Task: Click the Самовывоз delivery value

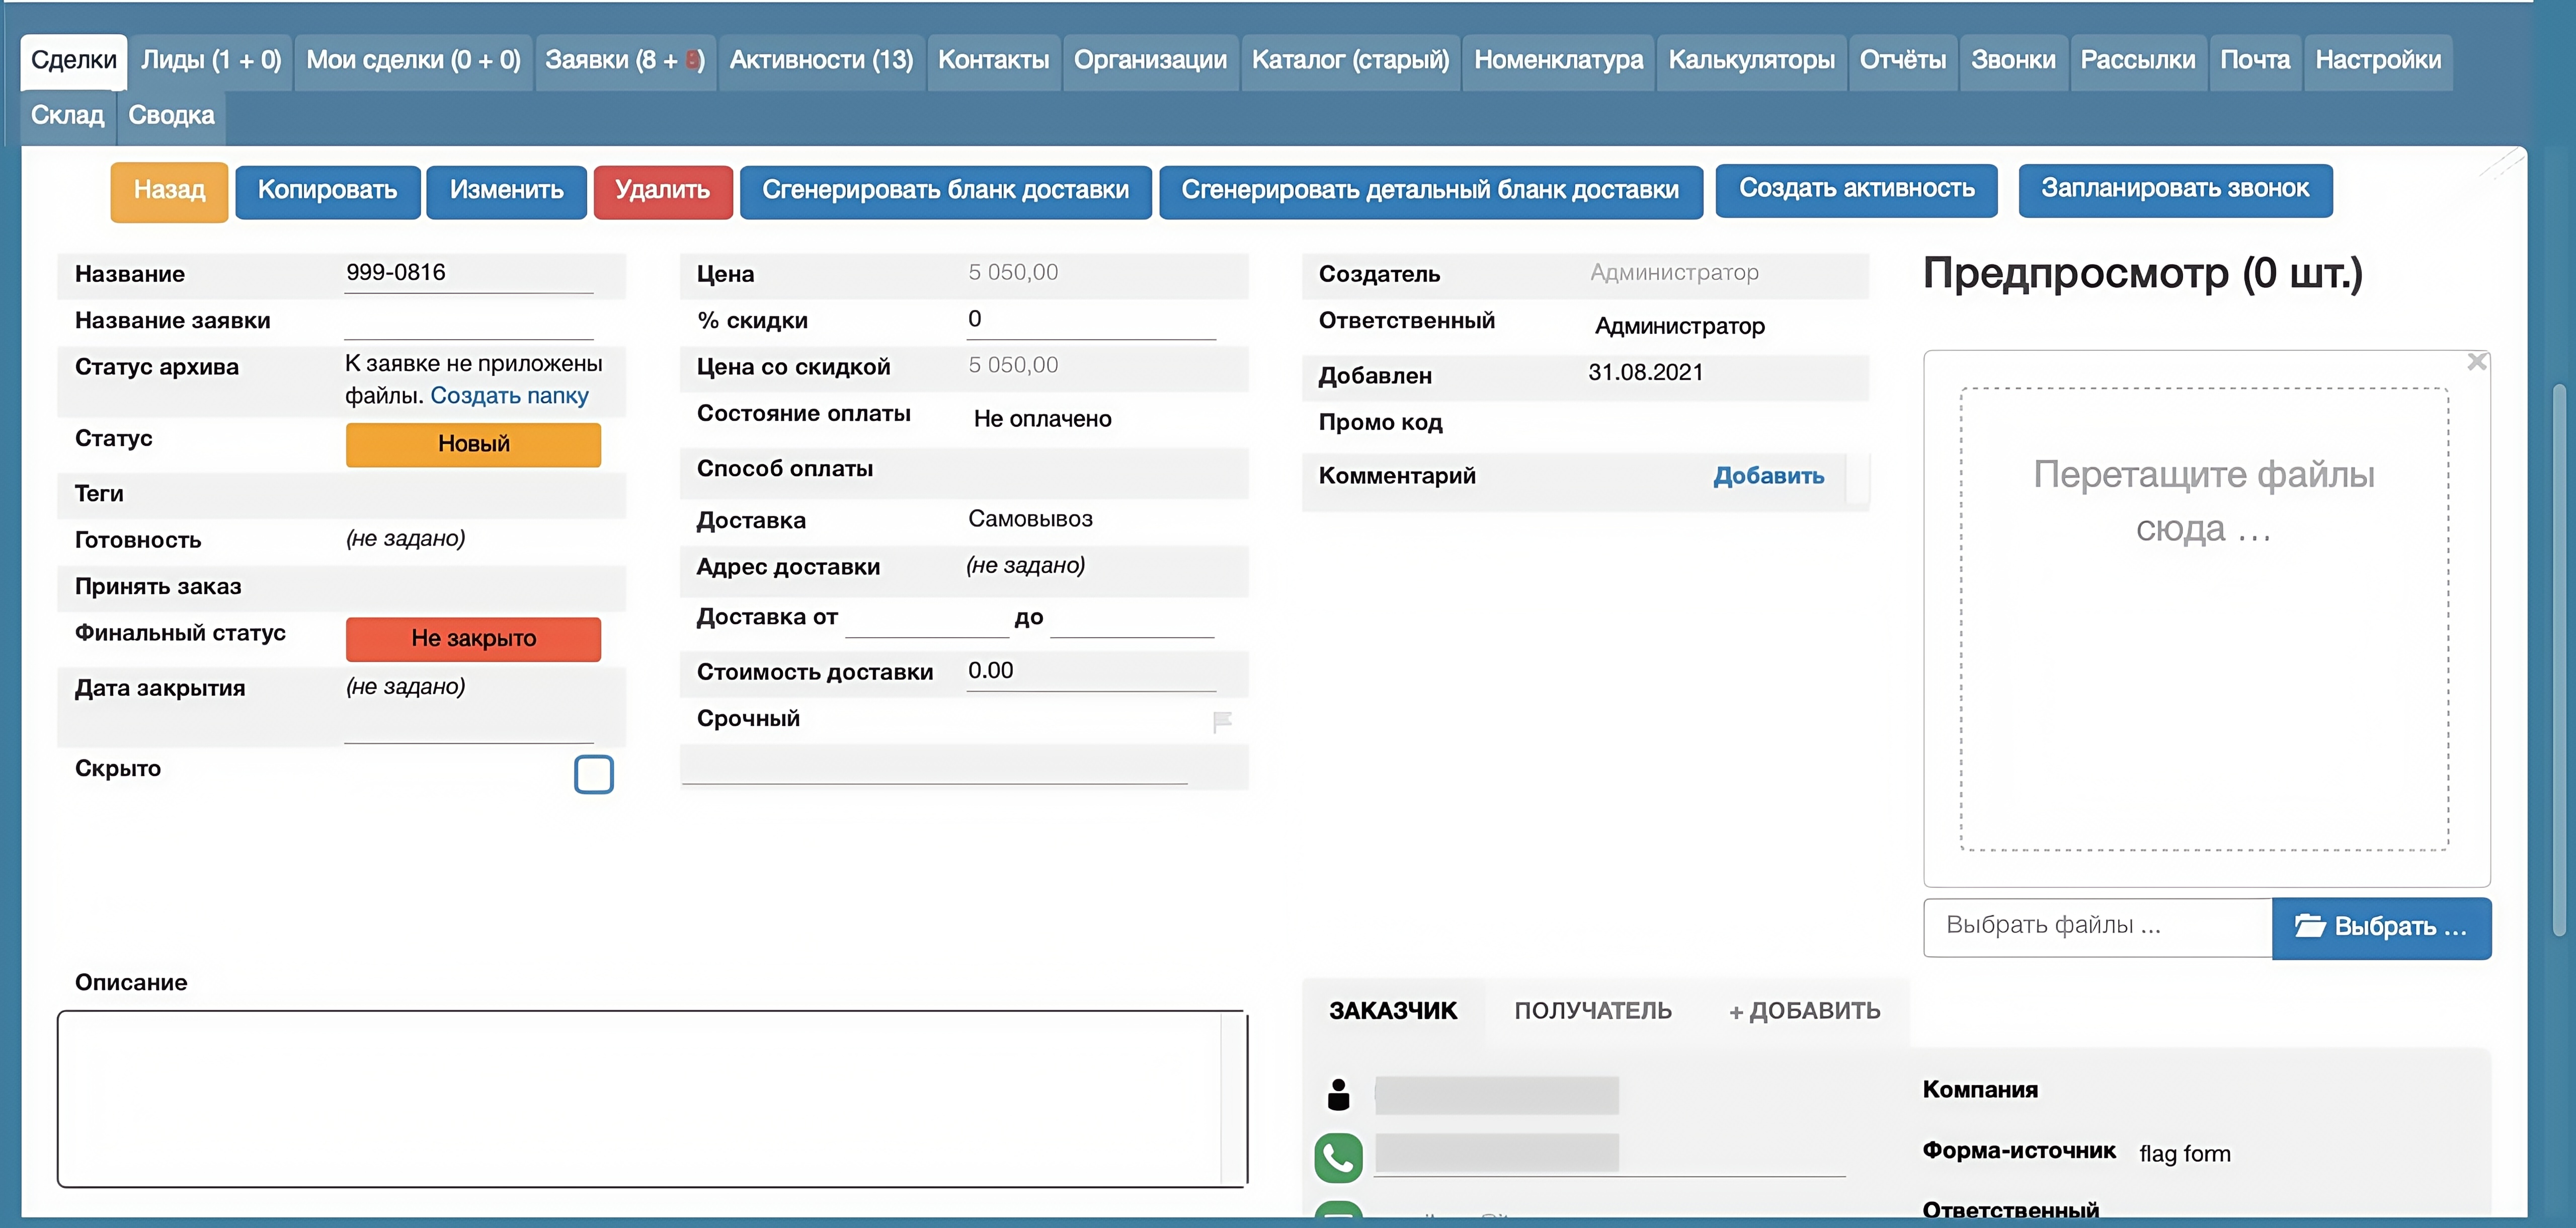Action: (1030, 520)
